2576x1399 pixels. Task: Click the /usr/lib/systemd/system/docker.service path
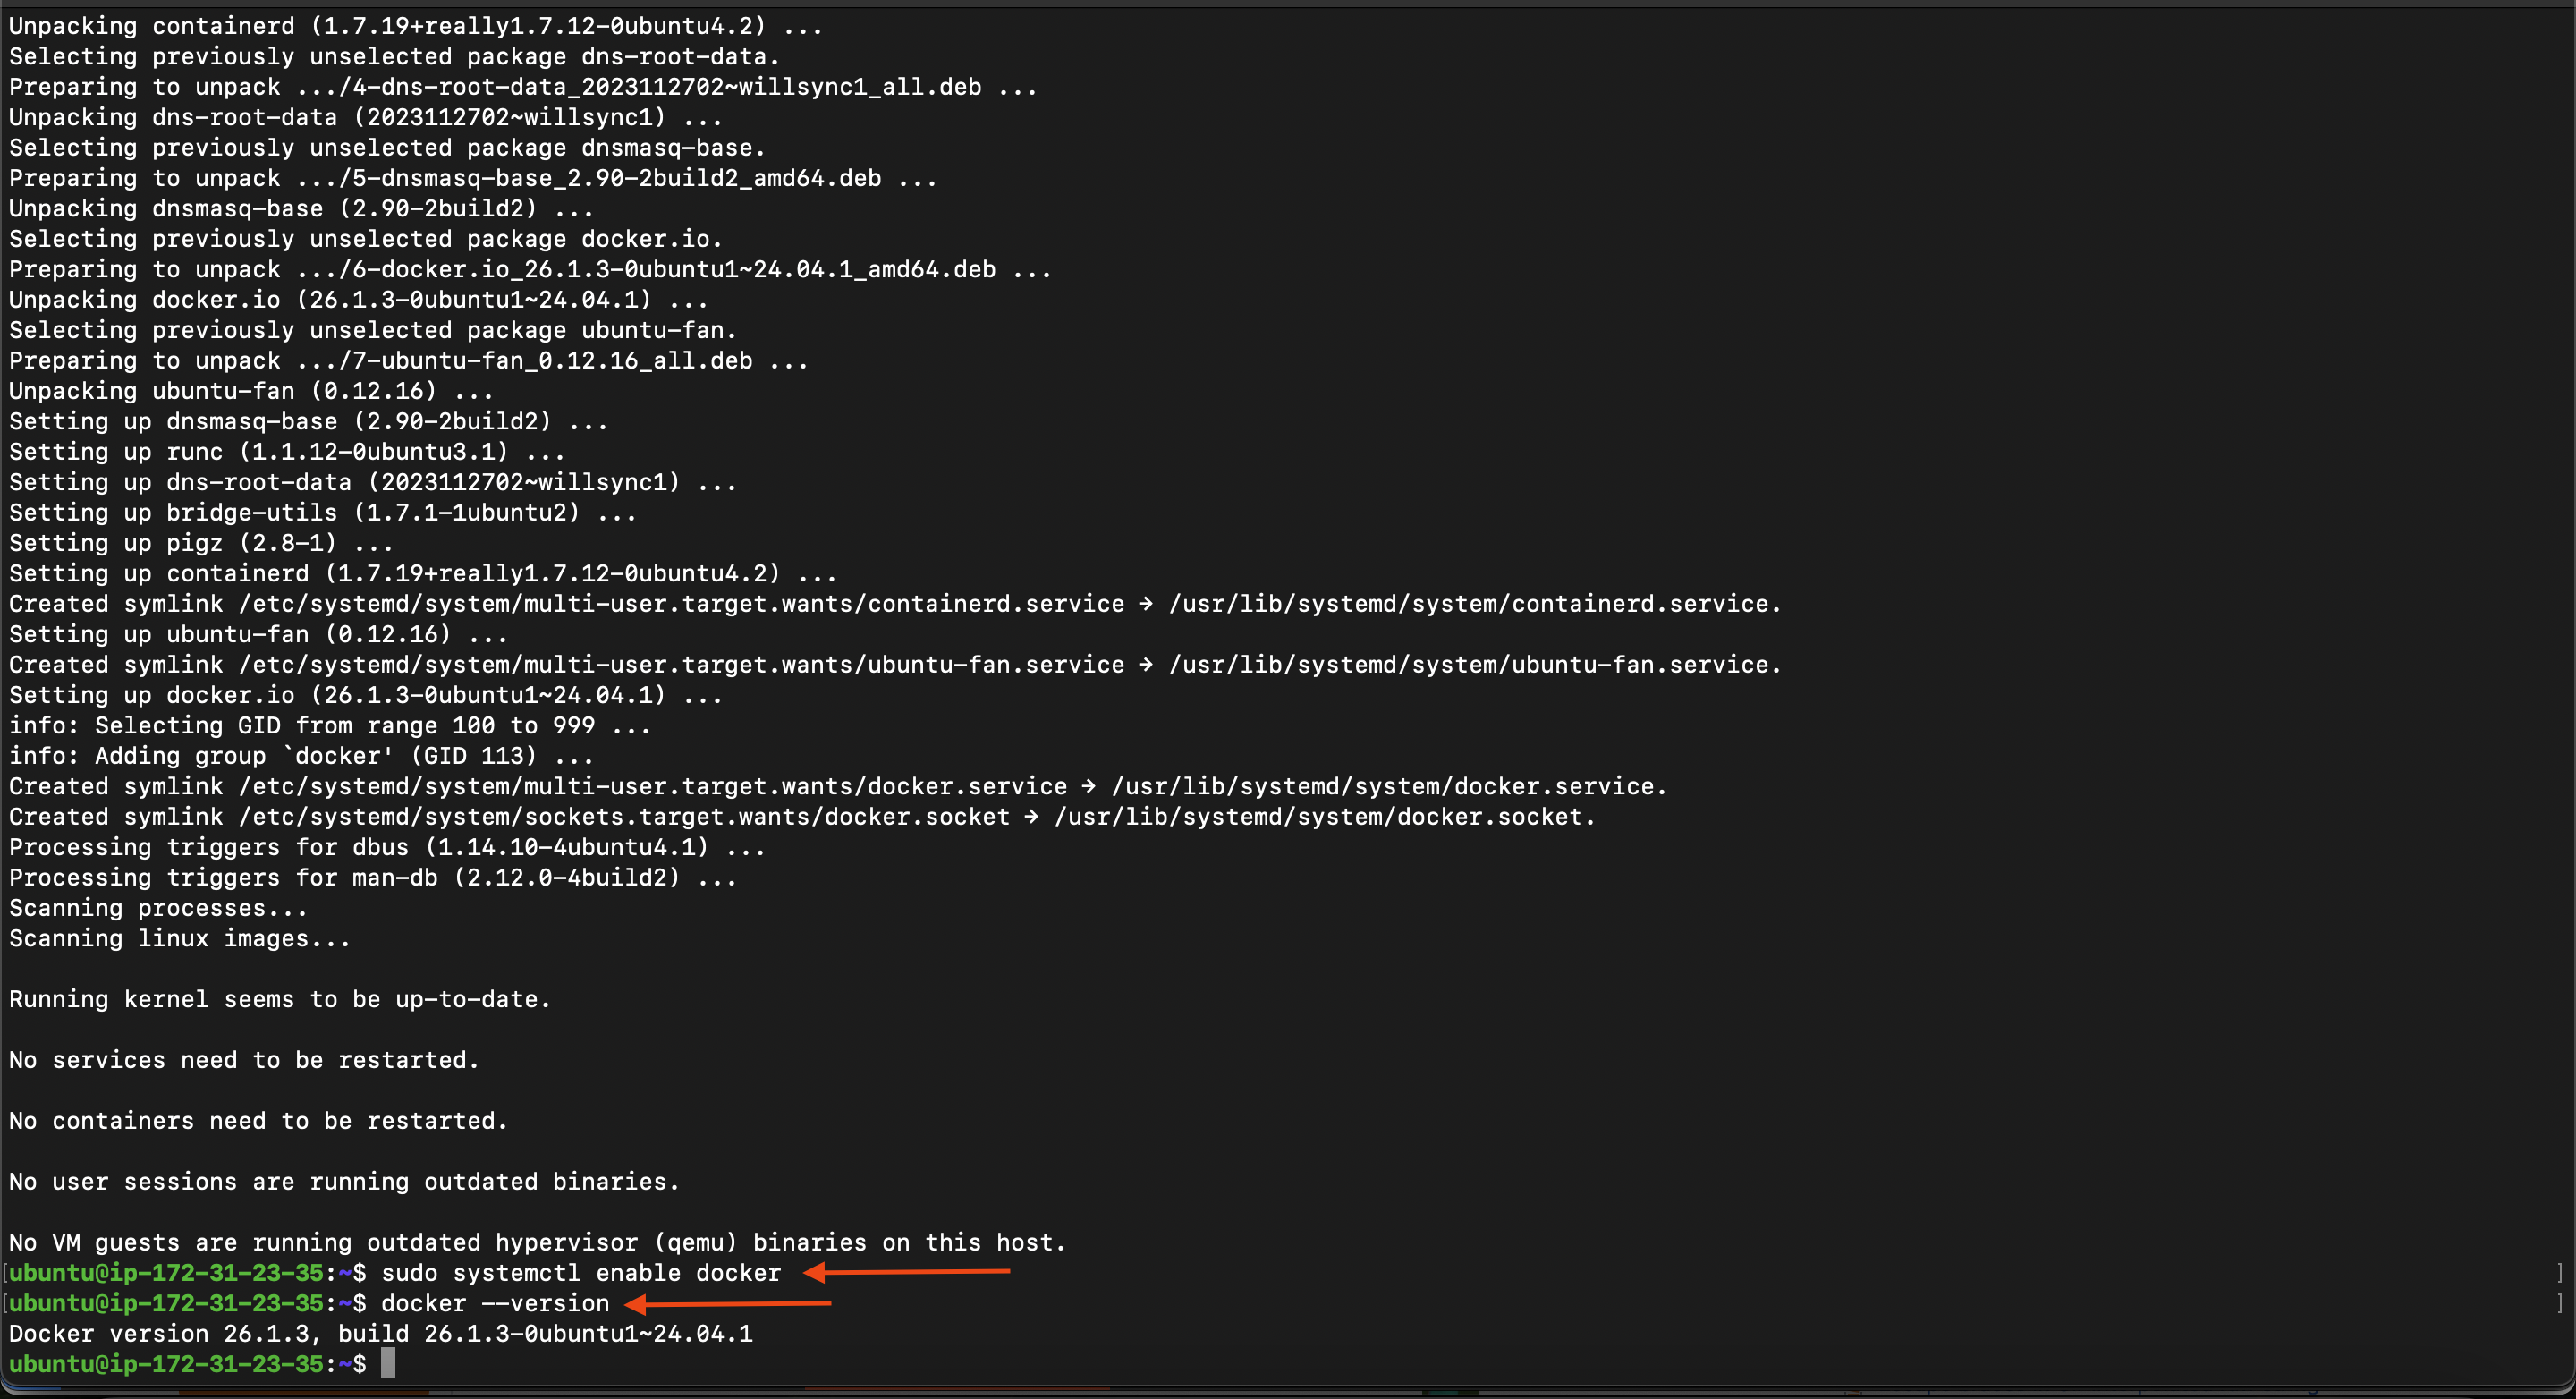(1388, 787)
